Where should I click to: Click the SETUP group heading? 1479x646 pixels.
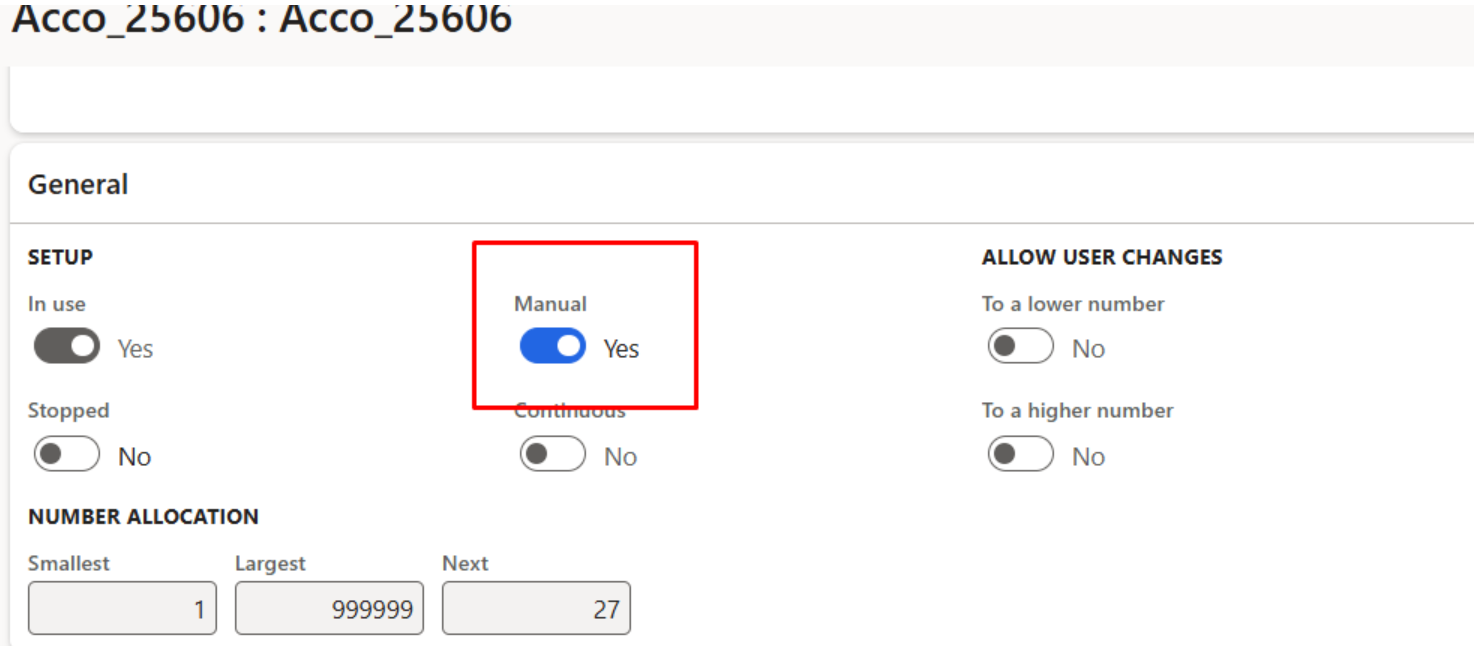click(x=60, y=257)
